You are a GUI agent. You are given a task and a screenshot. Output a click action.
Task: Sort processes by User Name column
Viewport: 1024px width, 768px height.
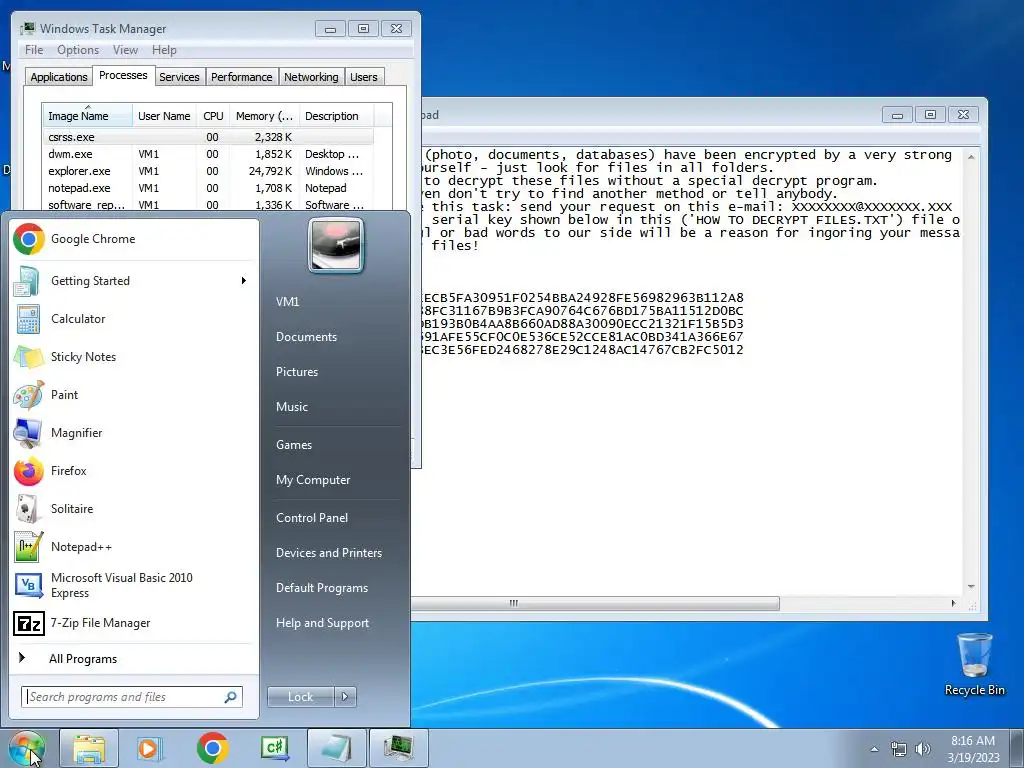pyautogui.click(x=164, y=116)
